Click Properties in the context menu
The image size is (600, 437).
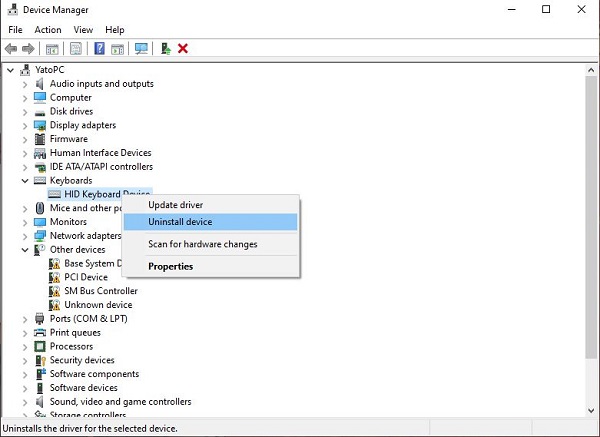(x=170, y=267)
